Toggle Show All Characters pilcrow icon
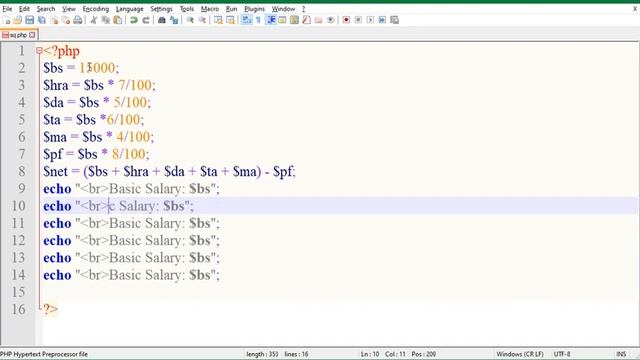The height and width of the screenshot is (360, 640). point(258,20)
